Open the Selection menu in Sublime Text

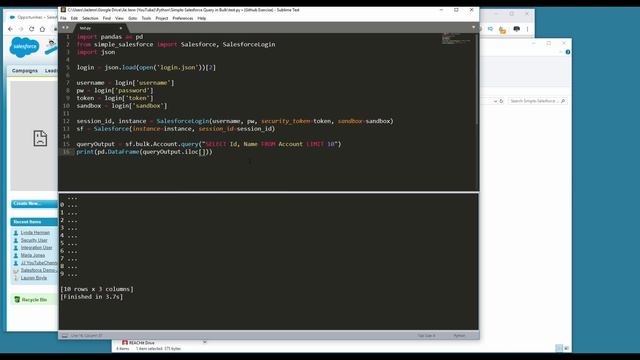point(90,18)
